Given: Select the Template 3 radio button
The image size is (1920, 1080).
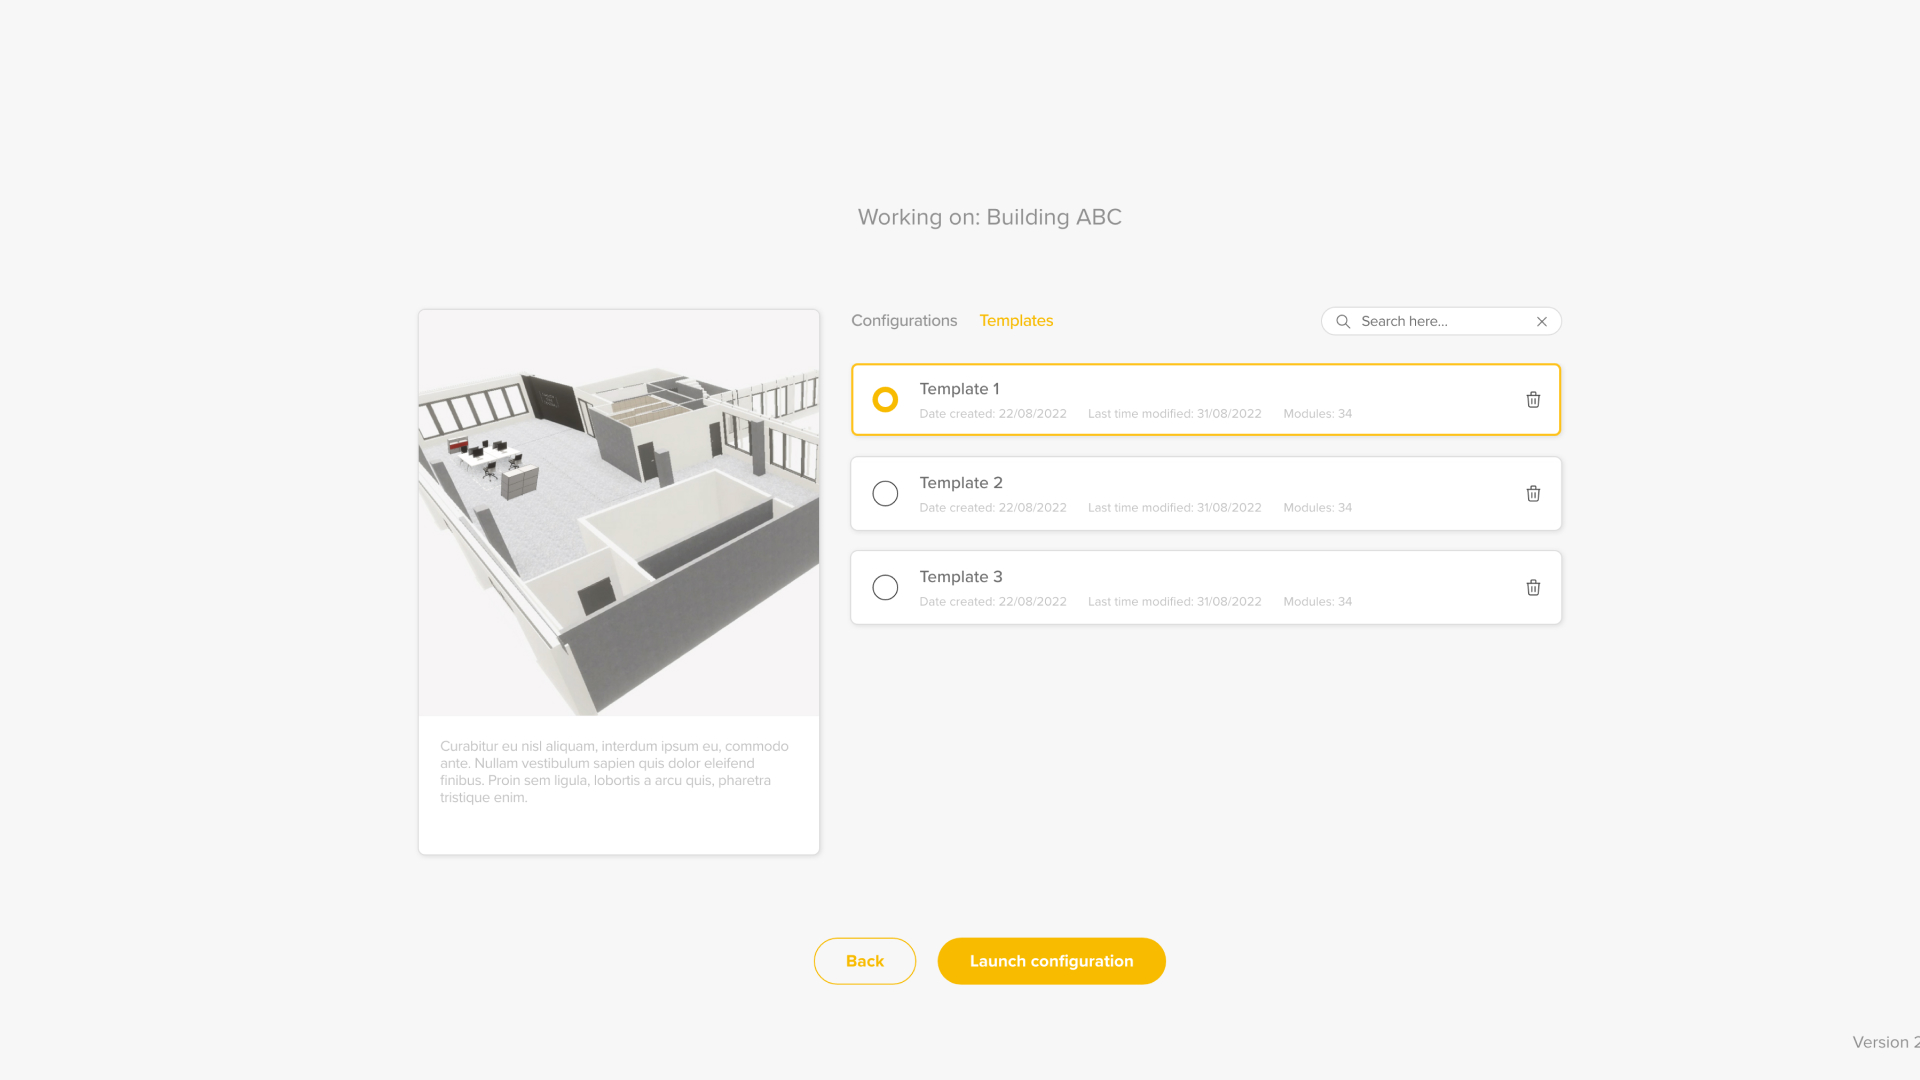Looking at the screenshot, I should click(x=885, y=587).
